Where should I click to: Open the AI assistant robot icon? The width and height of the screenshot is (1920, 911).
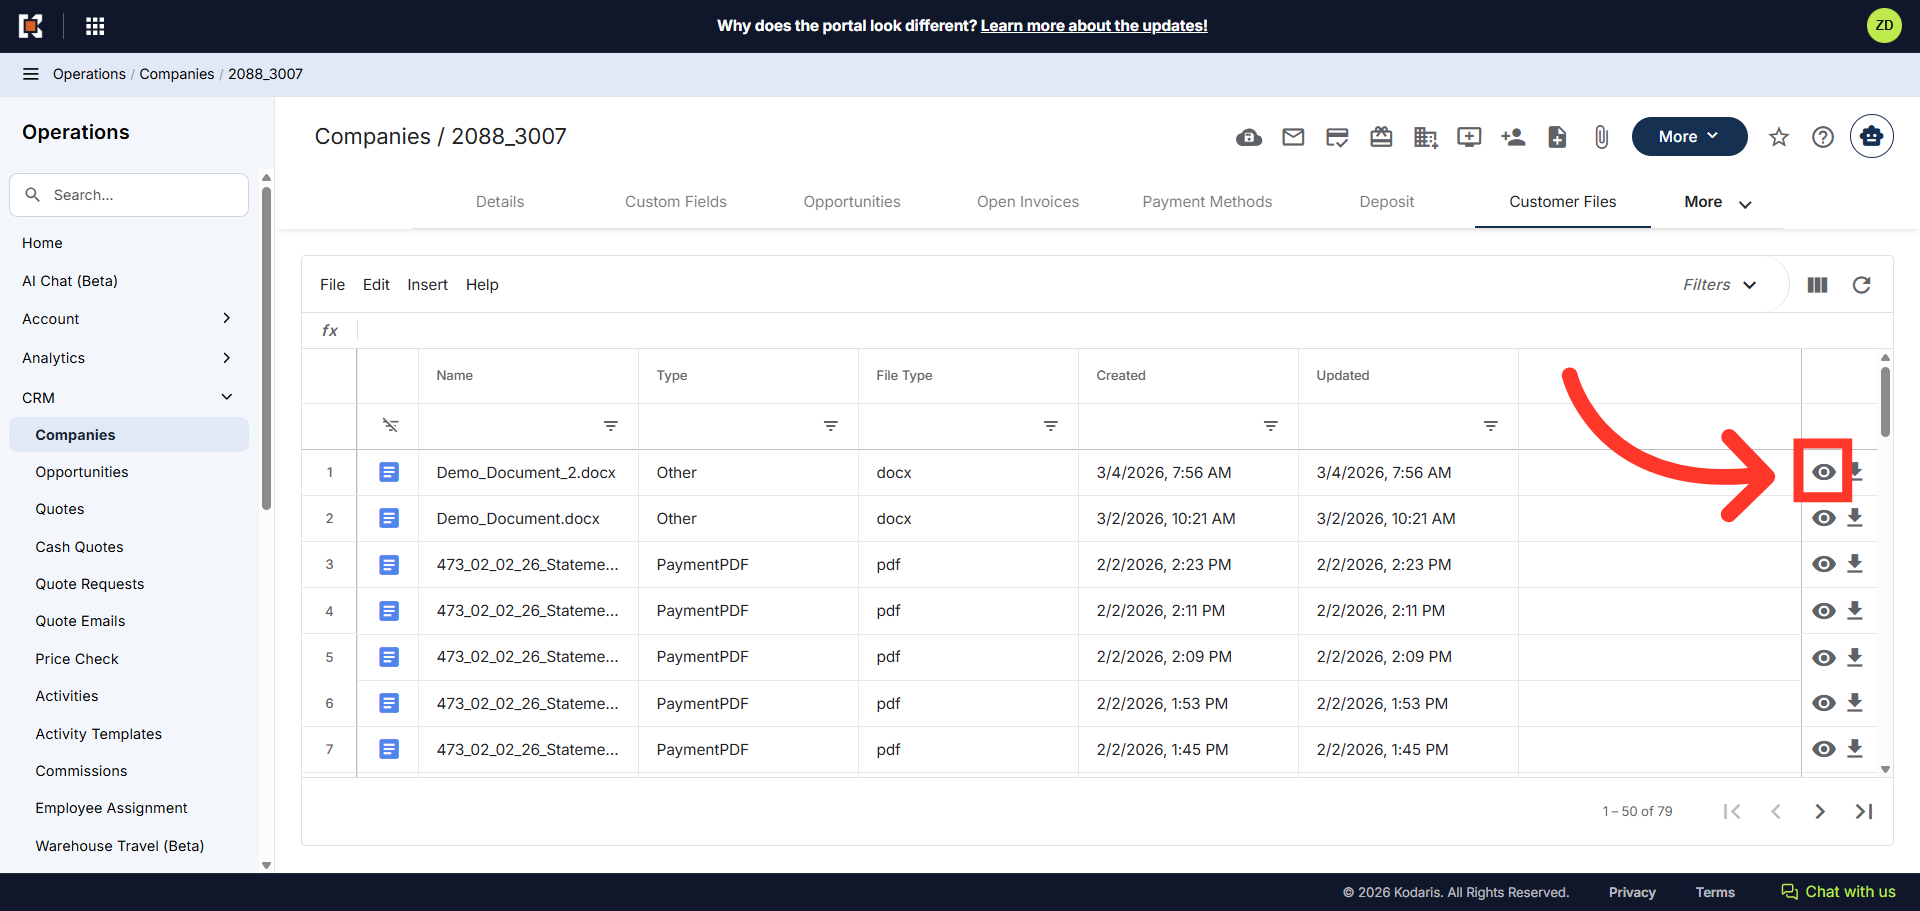(1871, 137)
